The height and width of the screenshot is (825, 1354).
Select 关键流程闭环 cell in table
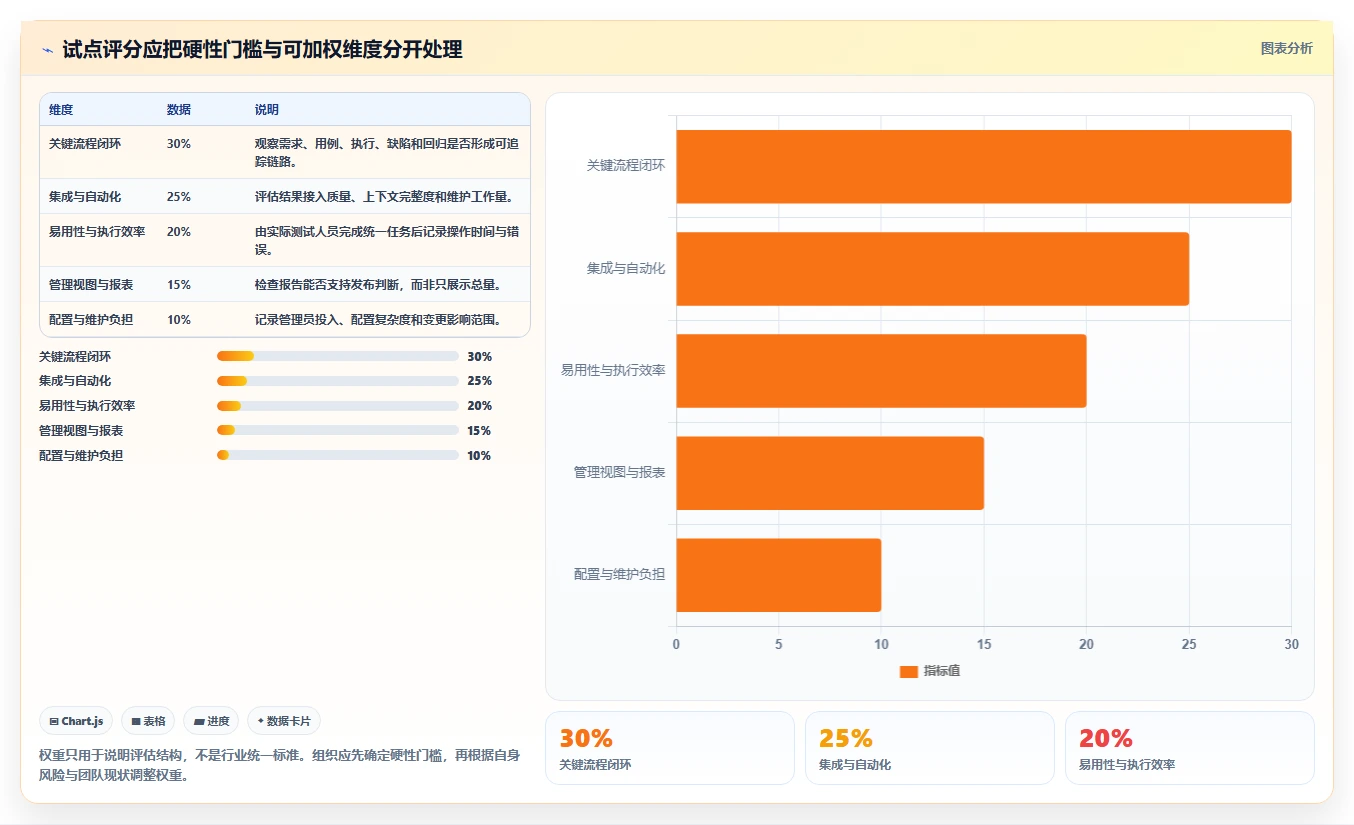click(x=85, y=144)
